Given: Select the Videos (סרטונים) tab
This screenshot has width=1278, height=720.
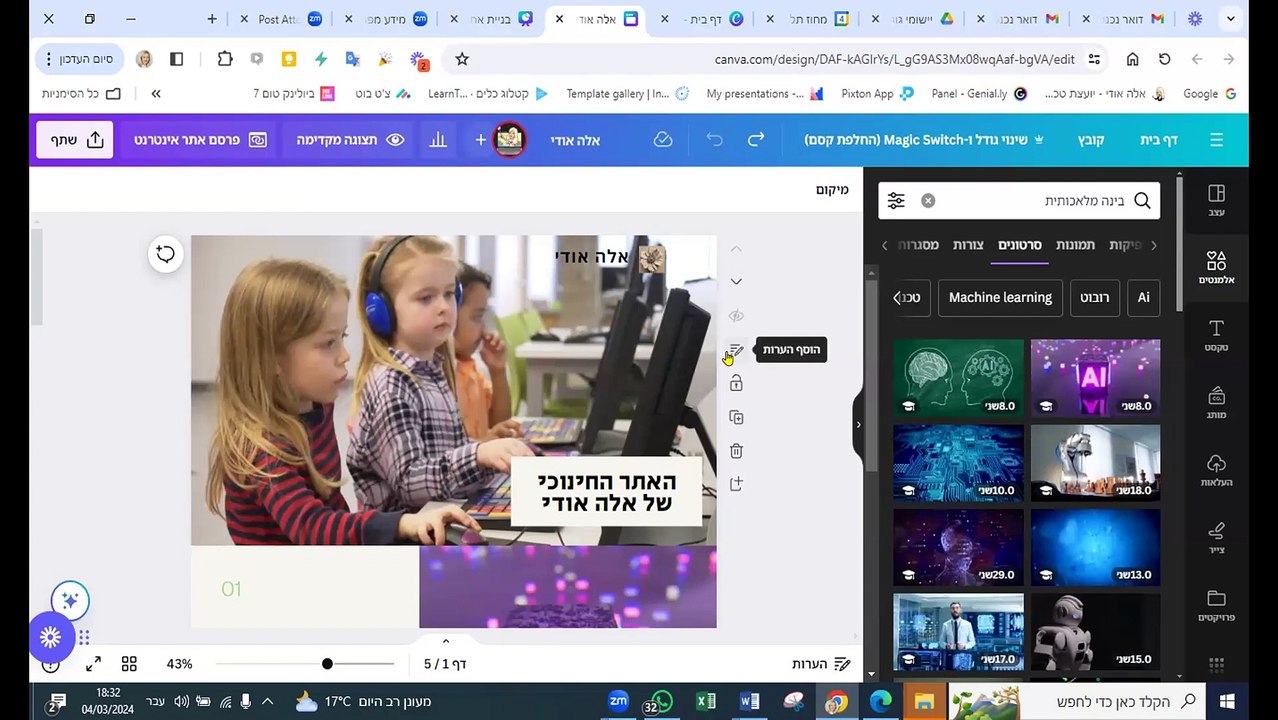Looking at the screenshot, I should pyautogui.click(x=1019, y=245).
